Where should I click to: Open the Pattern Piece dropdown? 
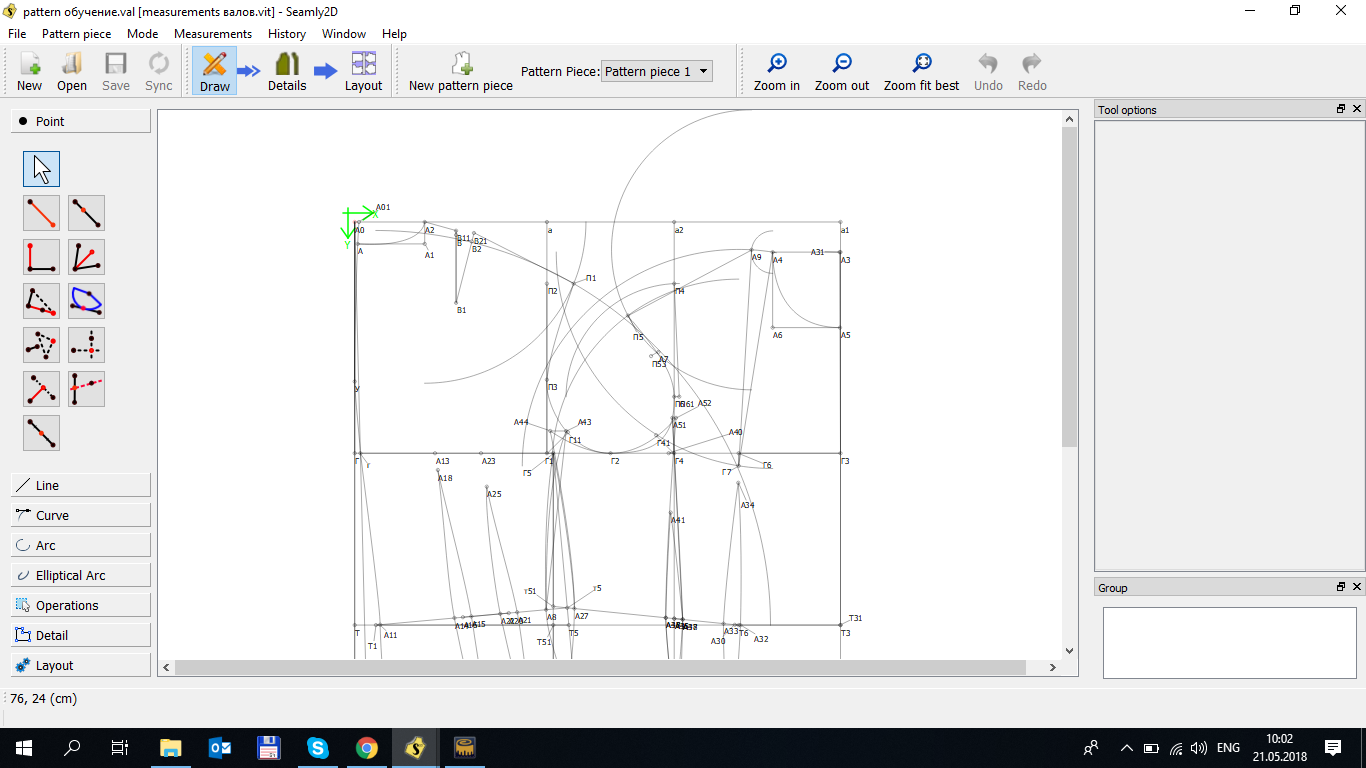tap(657, 71)
